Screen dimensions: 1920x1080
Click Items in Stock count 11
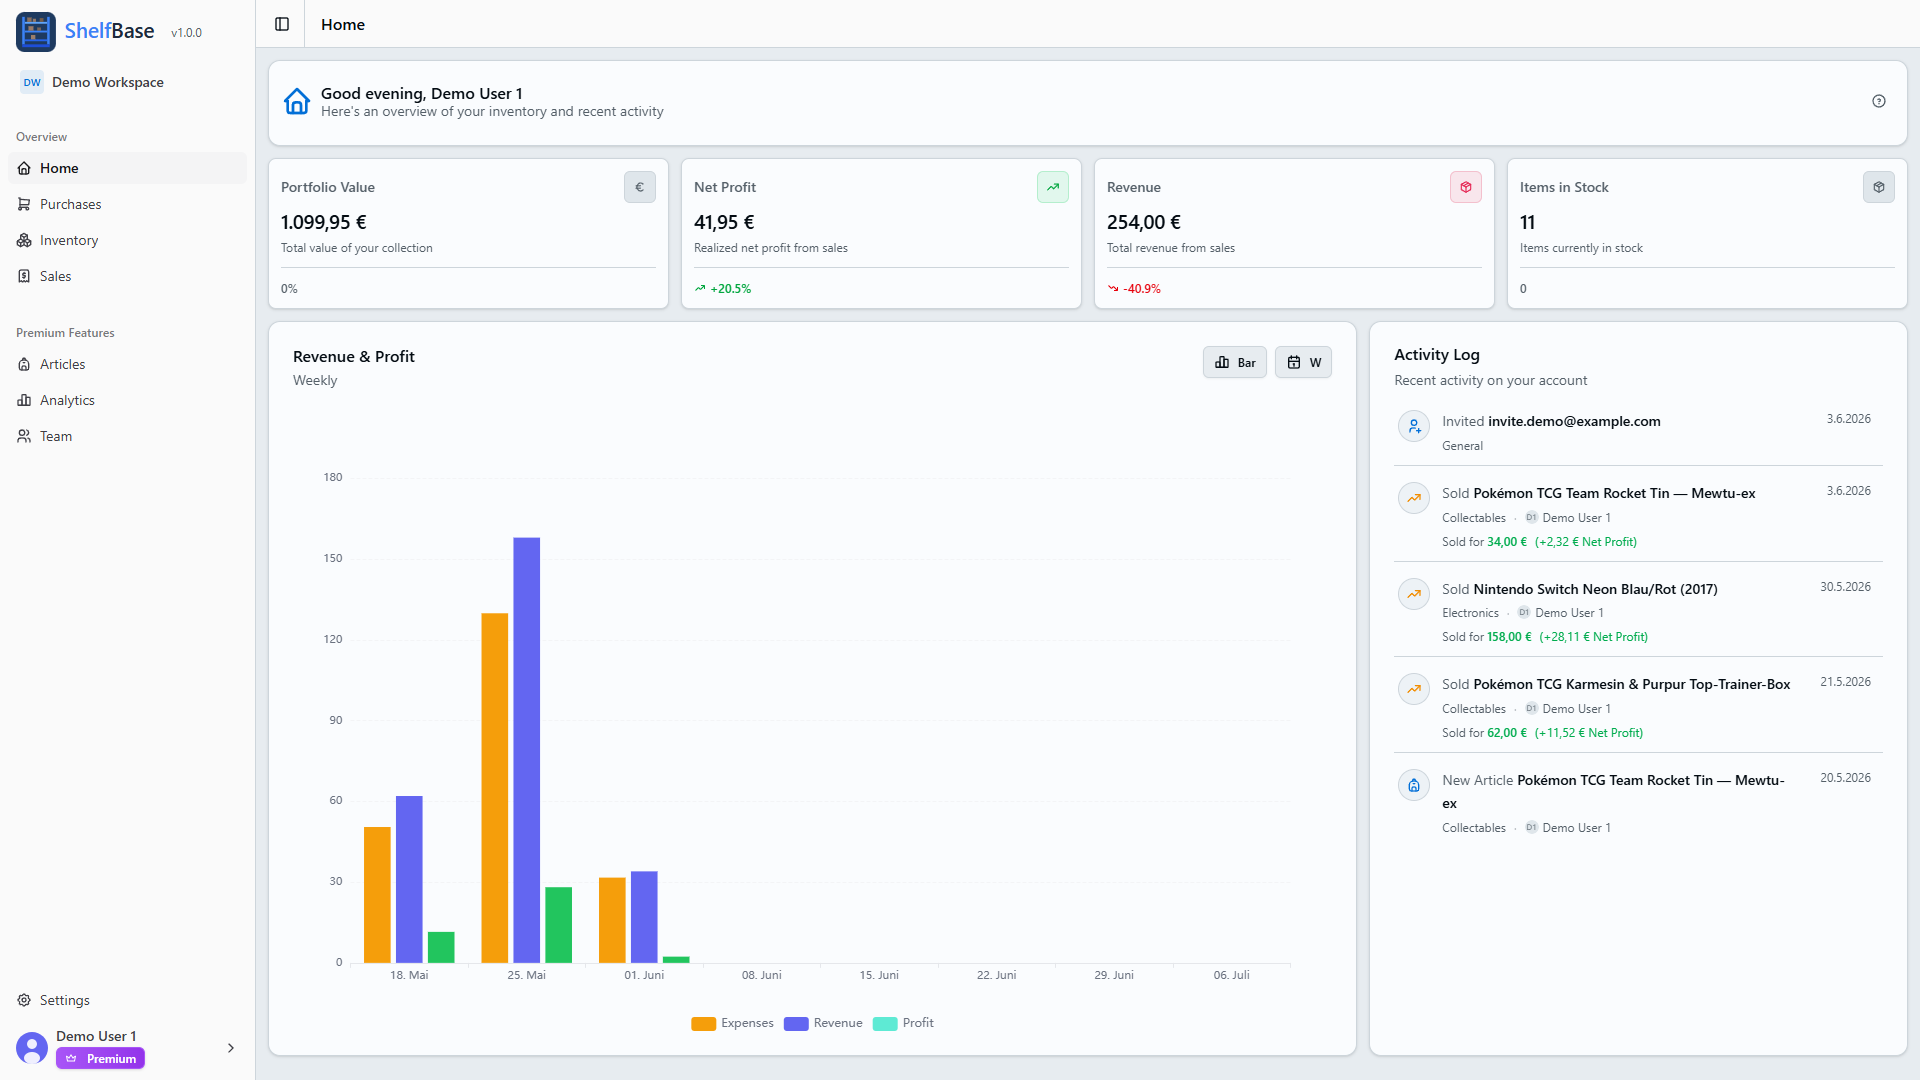pos(1527,222)
